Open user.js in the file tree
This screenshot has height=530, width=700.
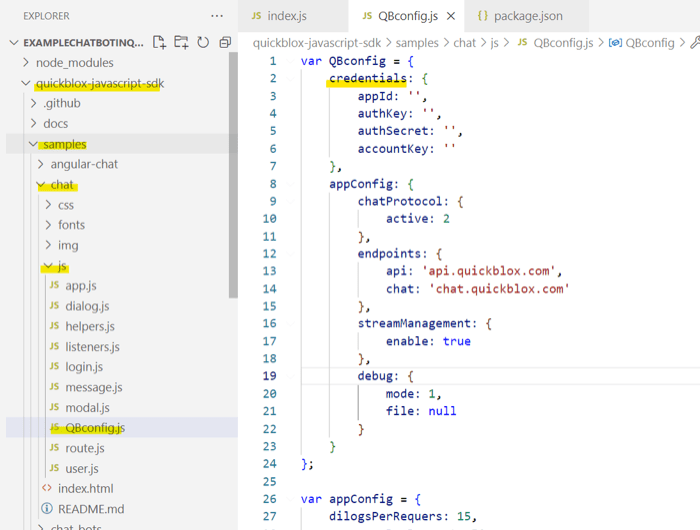point(82,468)
